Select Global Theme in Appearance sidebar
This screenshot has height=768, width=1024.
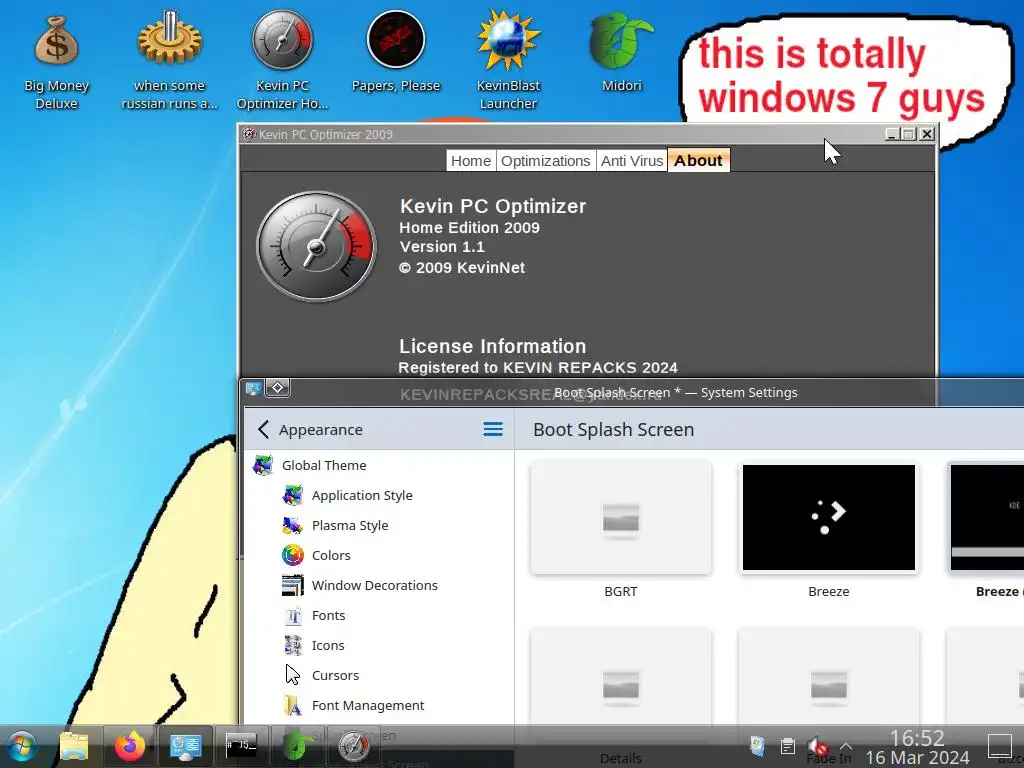pyautogui.click(x=379, y=465)
